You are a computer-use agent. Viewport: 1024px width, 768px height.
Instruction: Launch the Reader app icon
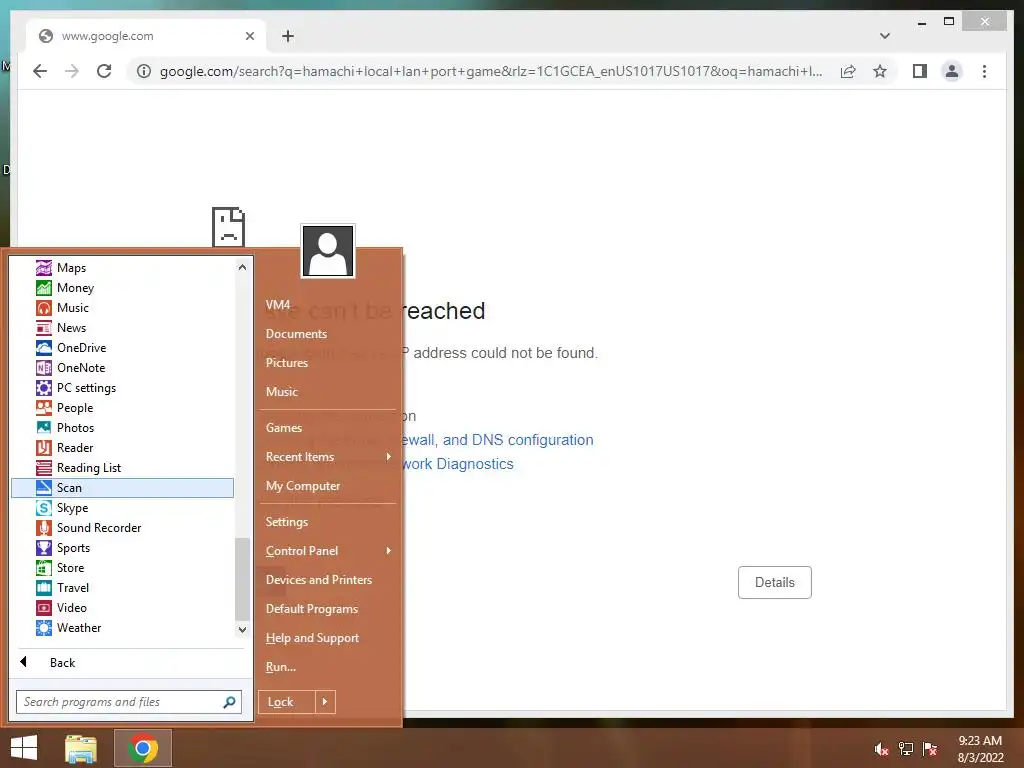(x=44, y=448)
